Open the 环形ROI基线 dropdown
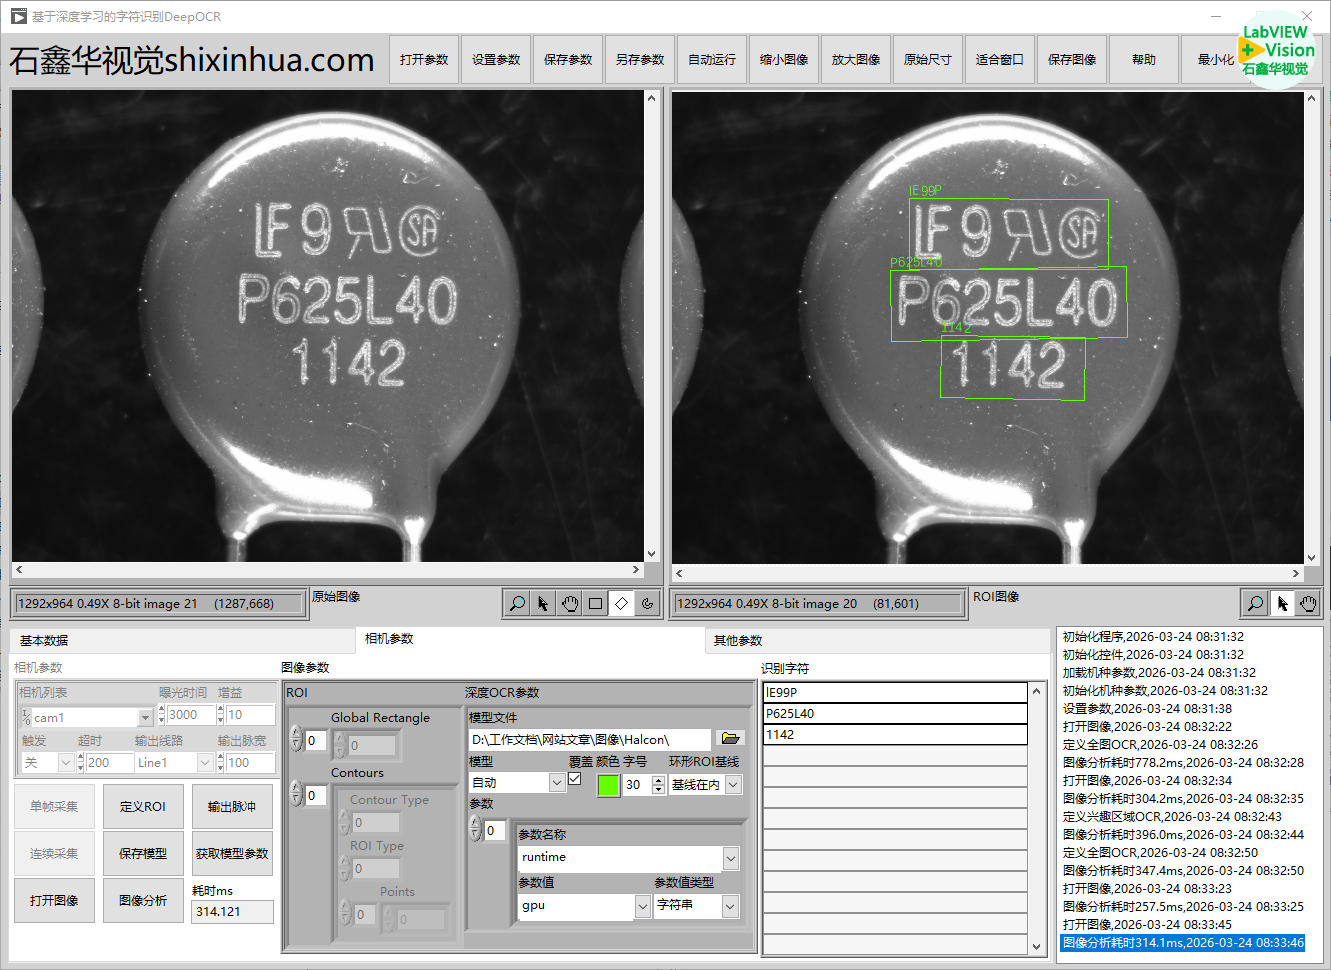This screenshot has height=970, width=1331. point(733,785)
